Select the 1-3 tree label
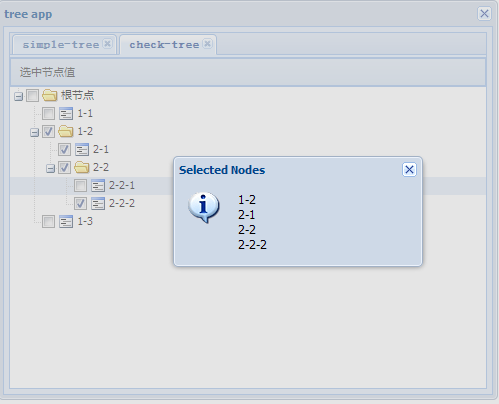 (x=85, y=221)
